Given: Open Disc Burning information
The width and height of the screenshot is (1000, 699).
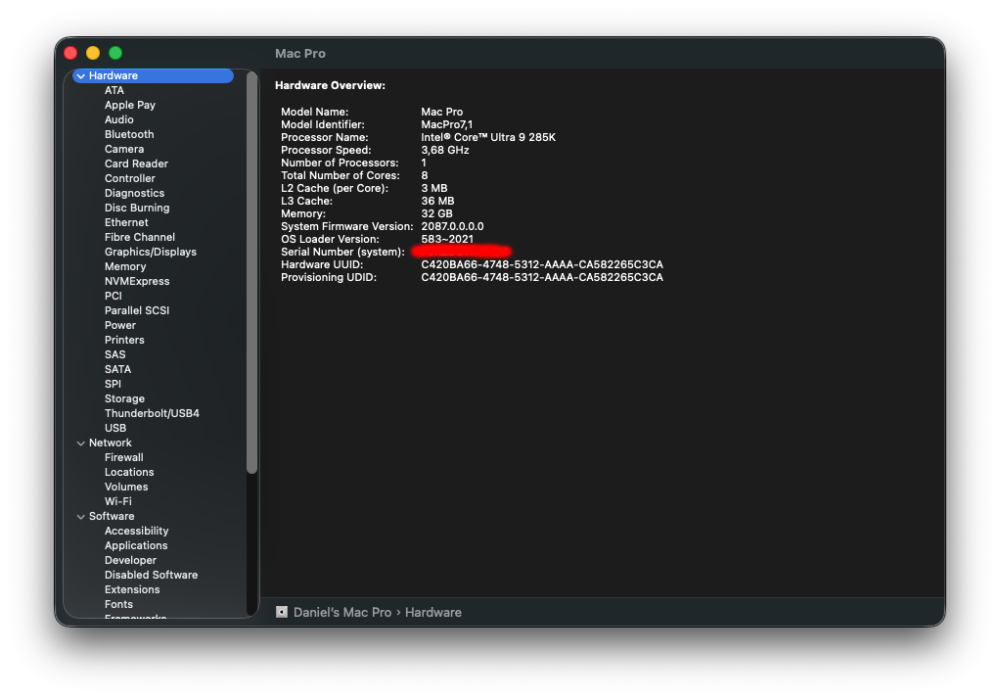Looking at the screenshot, I should tap(137, 208).
